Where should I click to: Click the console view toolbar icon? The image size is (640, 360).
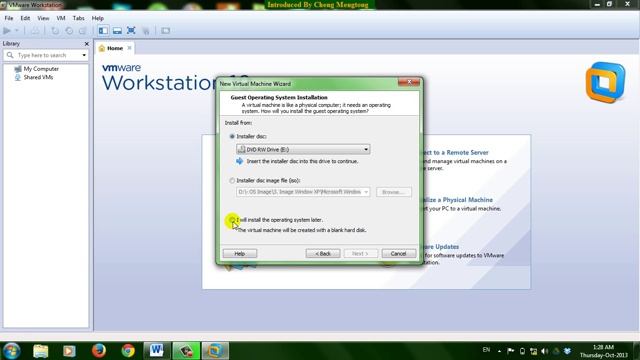coord(165,31)
